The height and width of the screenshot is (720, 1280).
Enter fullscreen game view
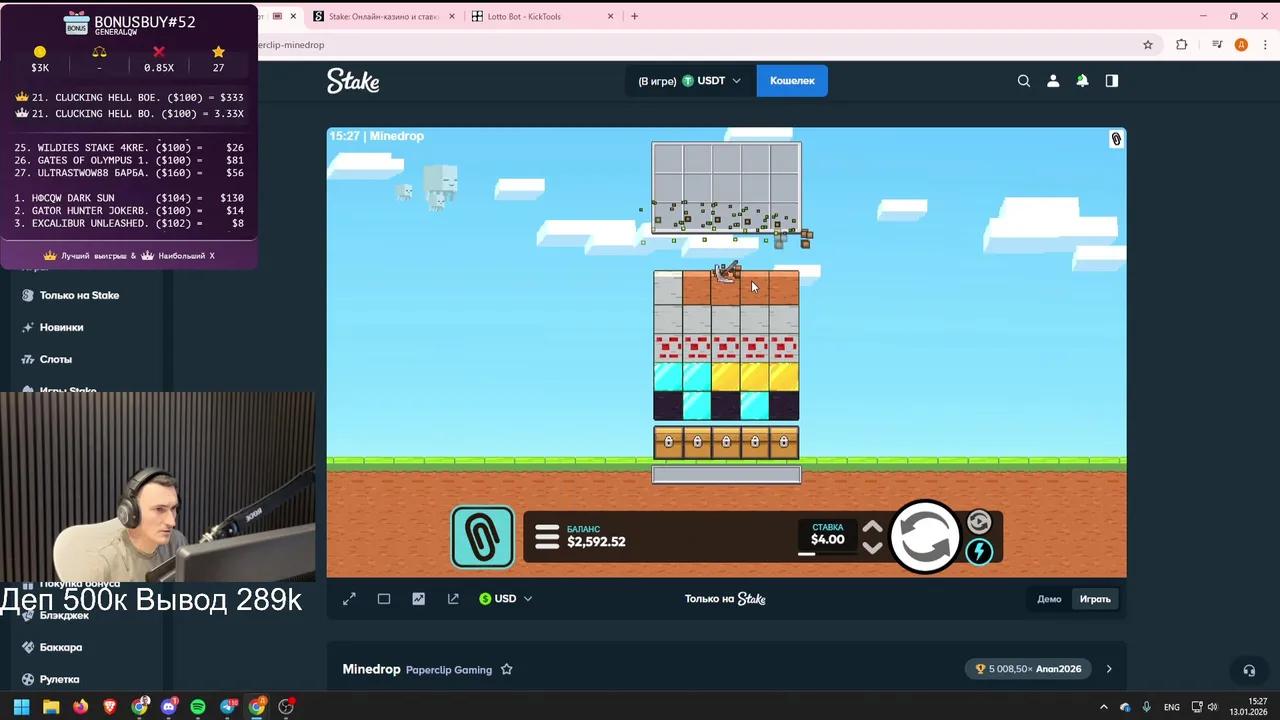coord(349,599)
